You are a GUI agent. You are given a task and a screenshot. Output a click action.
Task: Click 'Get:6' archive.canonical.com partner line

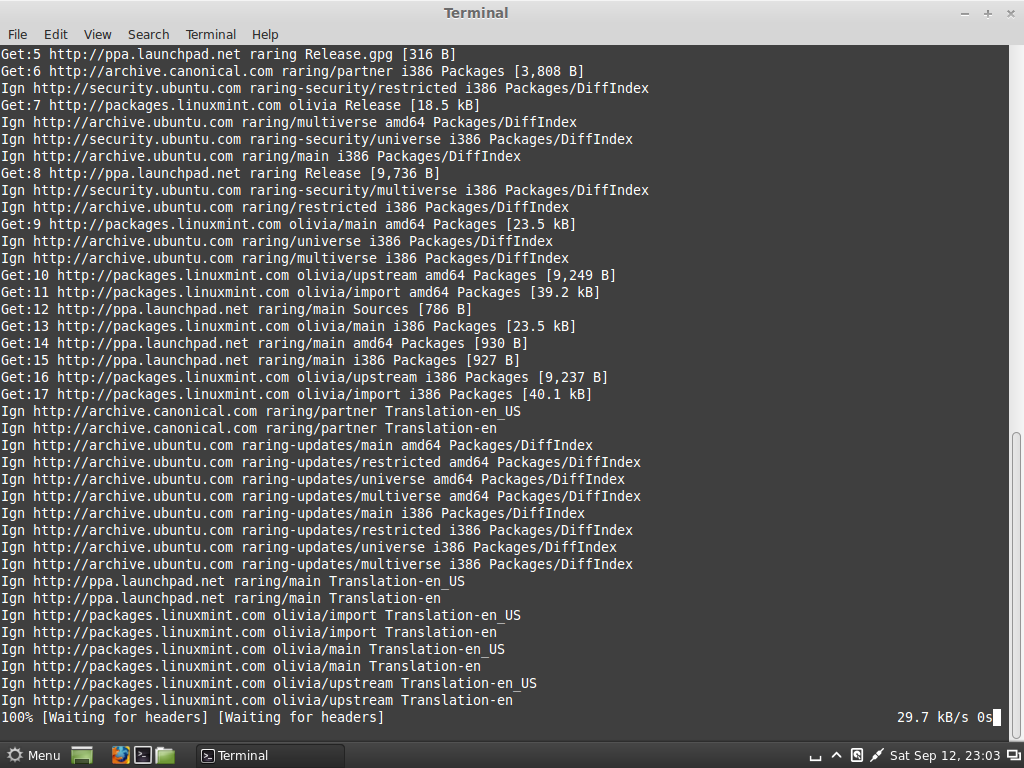pyautogui.click(x=293, y=71)
